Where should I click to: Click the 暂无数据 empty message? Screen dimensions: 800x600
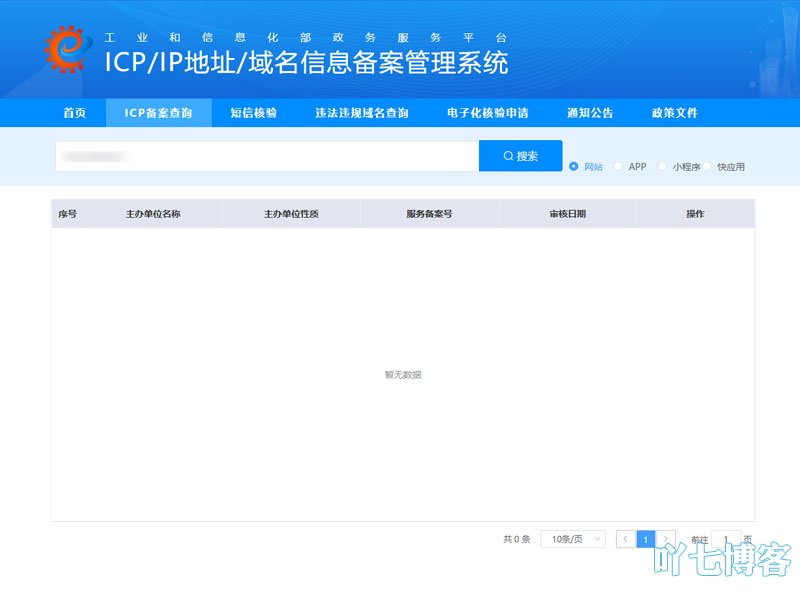(x=403, y=375)
